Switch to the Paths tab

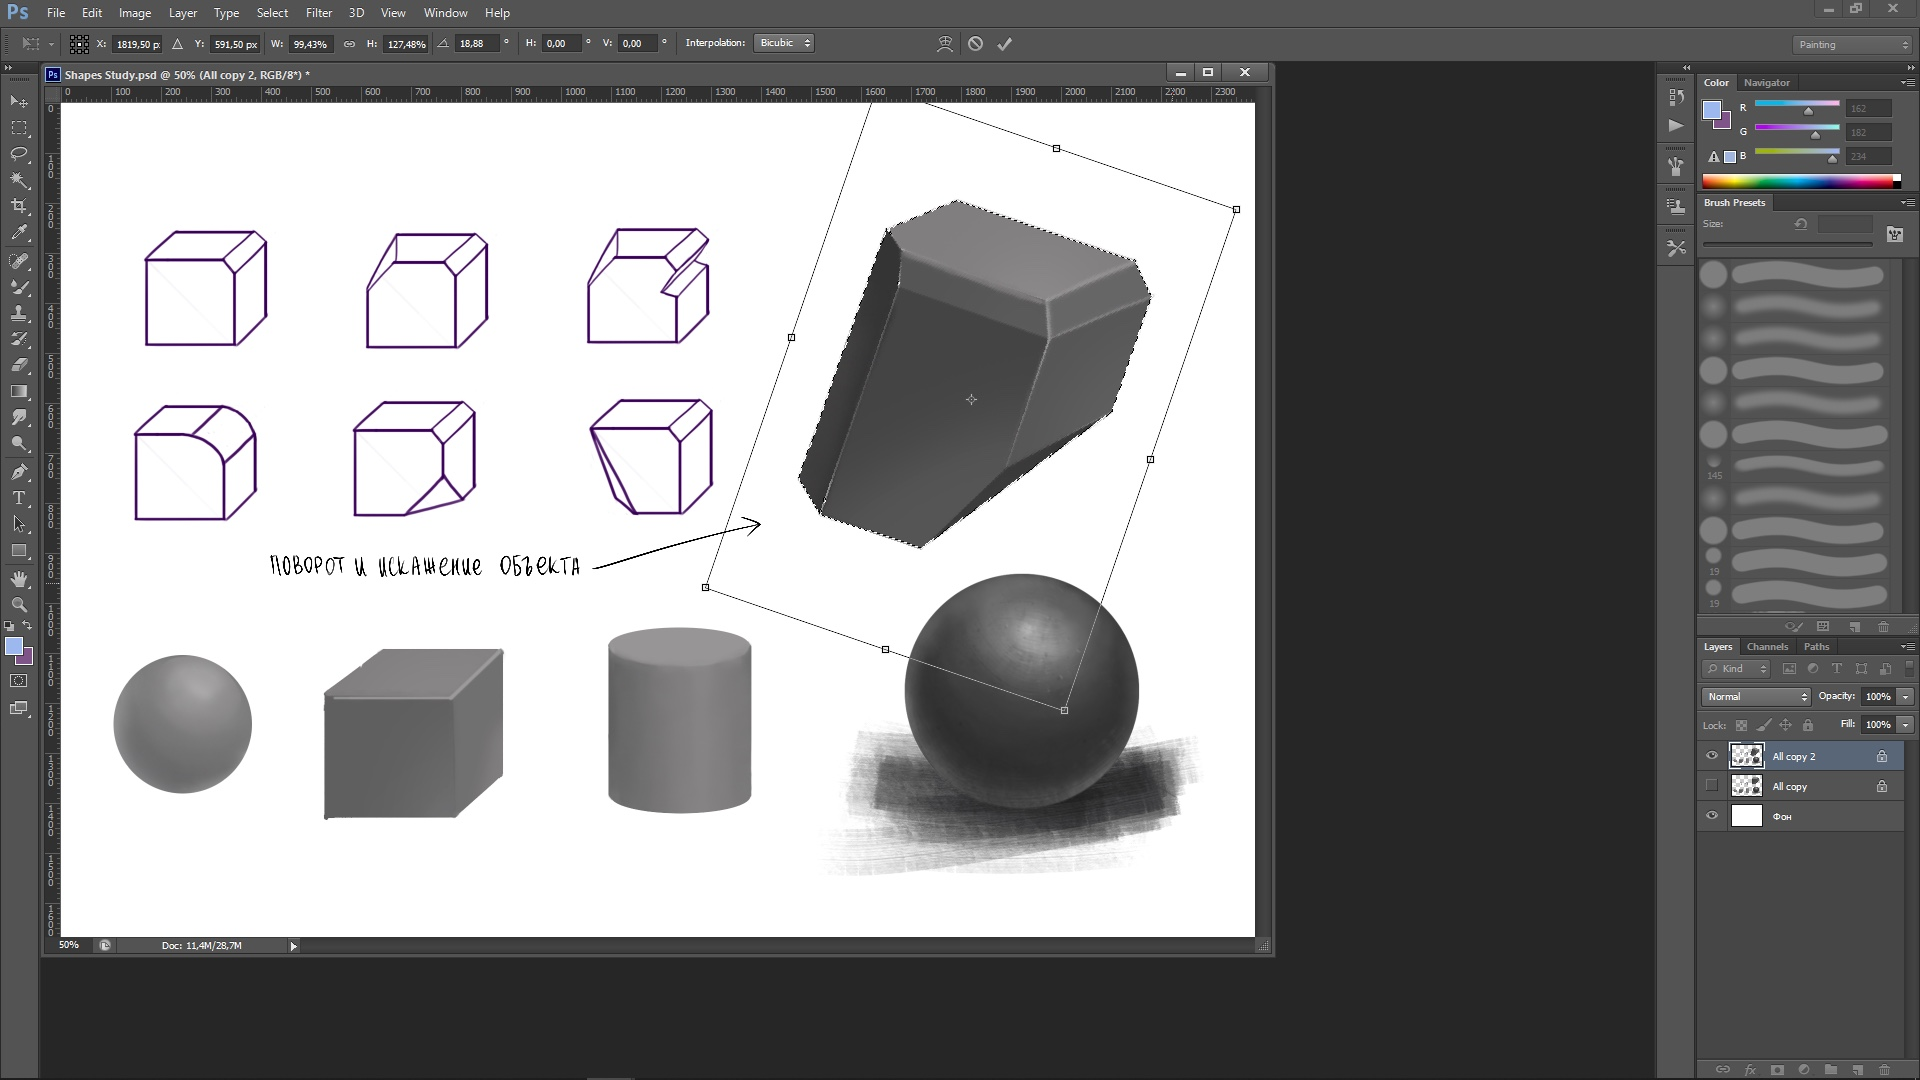click(x=1816, y=646)
